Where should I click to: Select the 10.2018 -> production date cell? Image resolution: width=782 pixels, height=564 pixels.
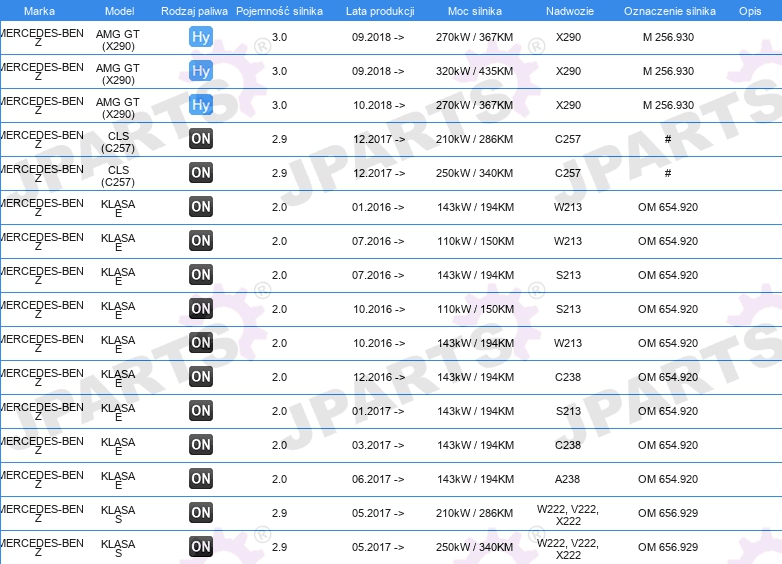[379, 105]
